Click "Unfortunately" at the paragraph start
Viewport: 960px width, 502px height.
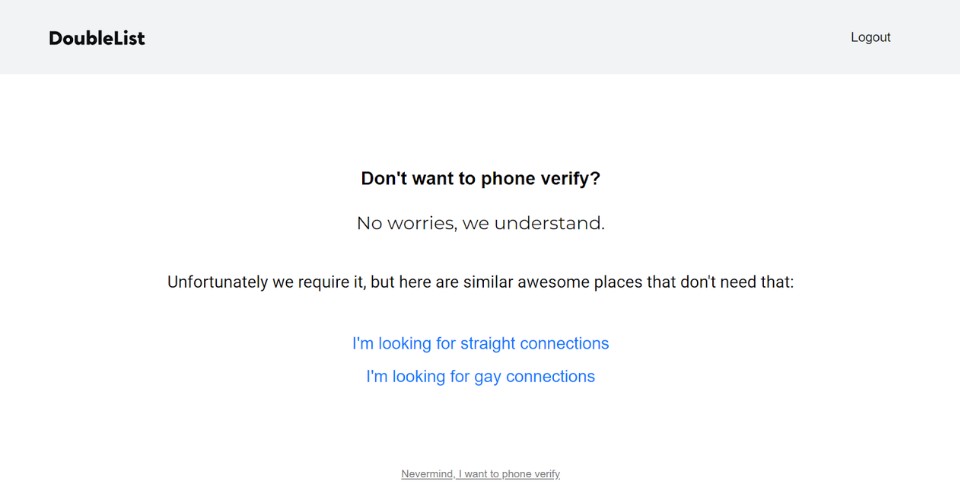(217, 282)
